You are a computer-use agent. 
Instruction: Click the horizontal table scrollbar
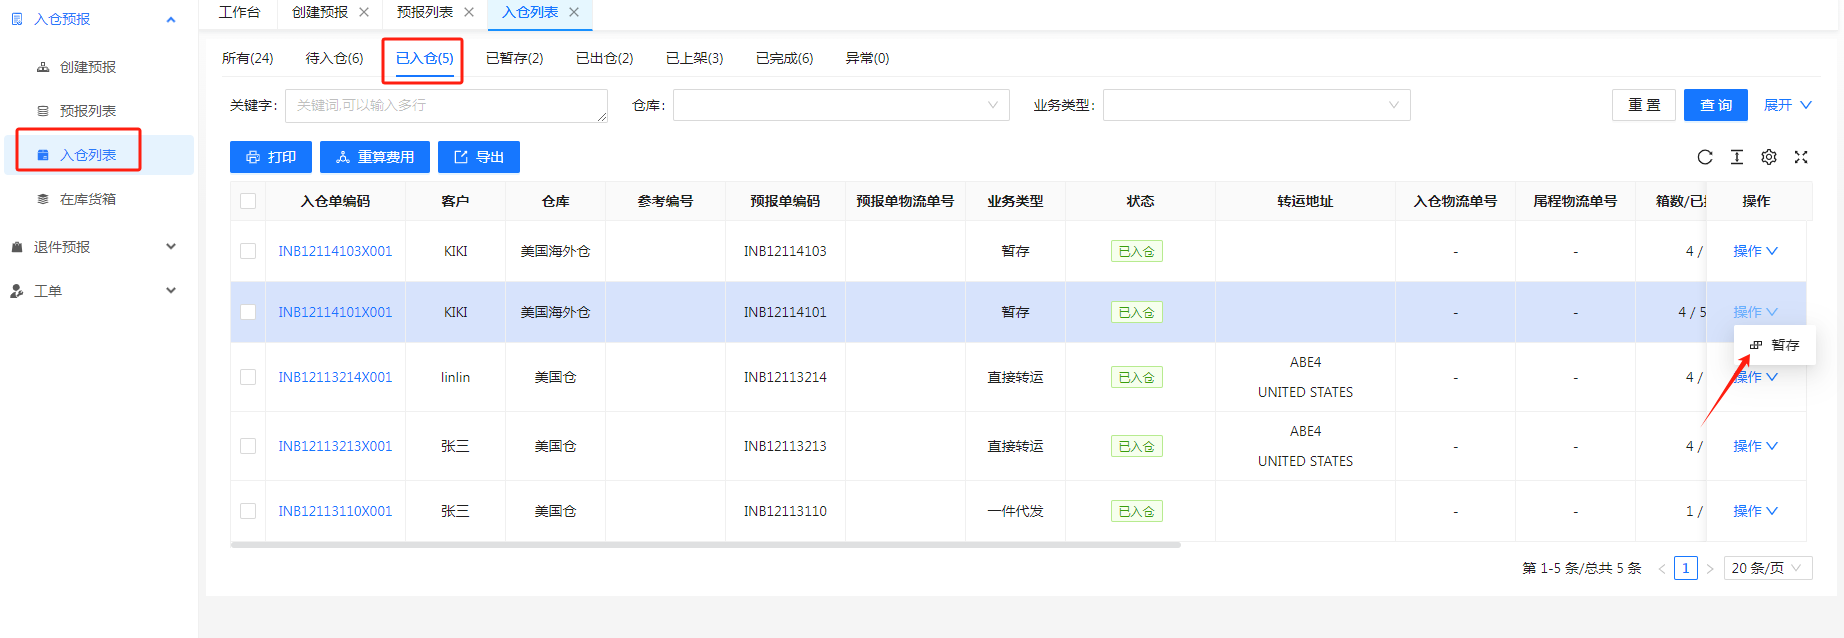[x=705, y=545]
